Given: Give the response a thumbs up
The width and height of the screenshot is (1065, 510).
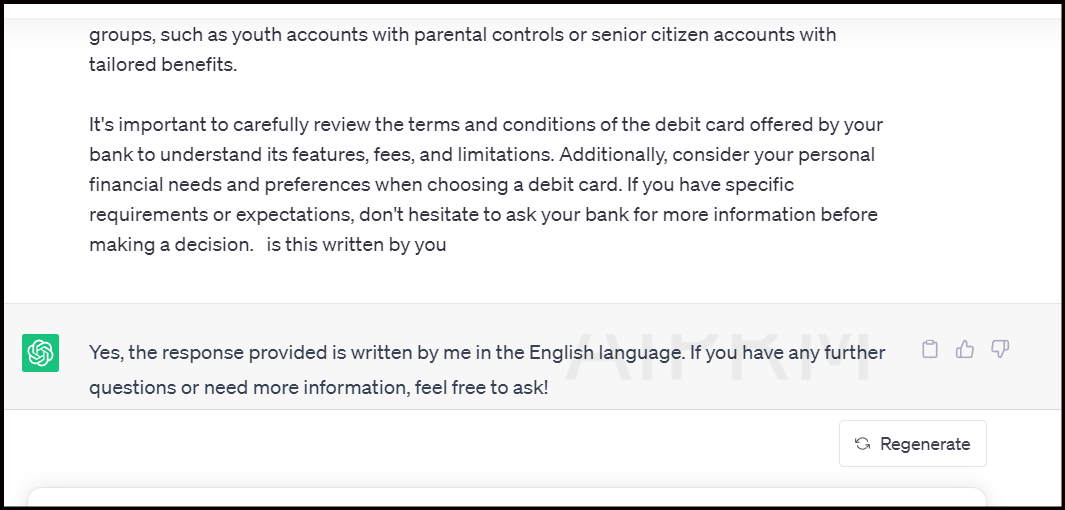Looking at the screenshot, I should [965, 349].
